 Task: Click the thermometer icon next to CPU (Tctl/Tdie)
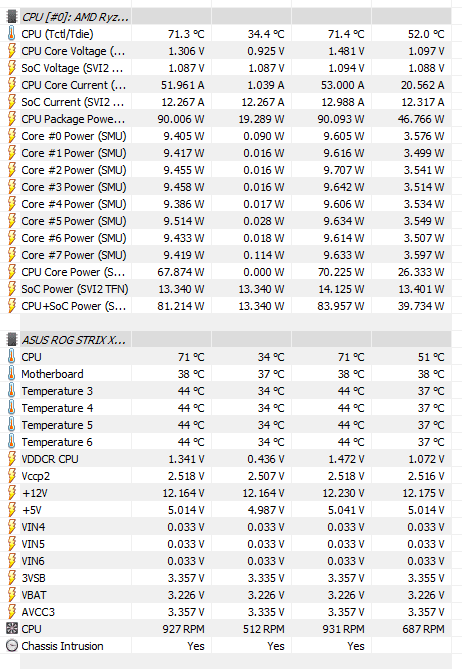(12, 34)
